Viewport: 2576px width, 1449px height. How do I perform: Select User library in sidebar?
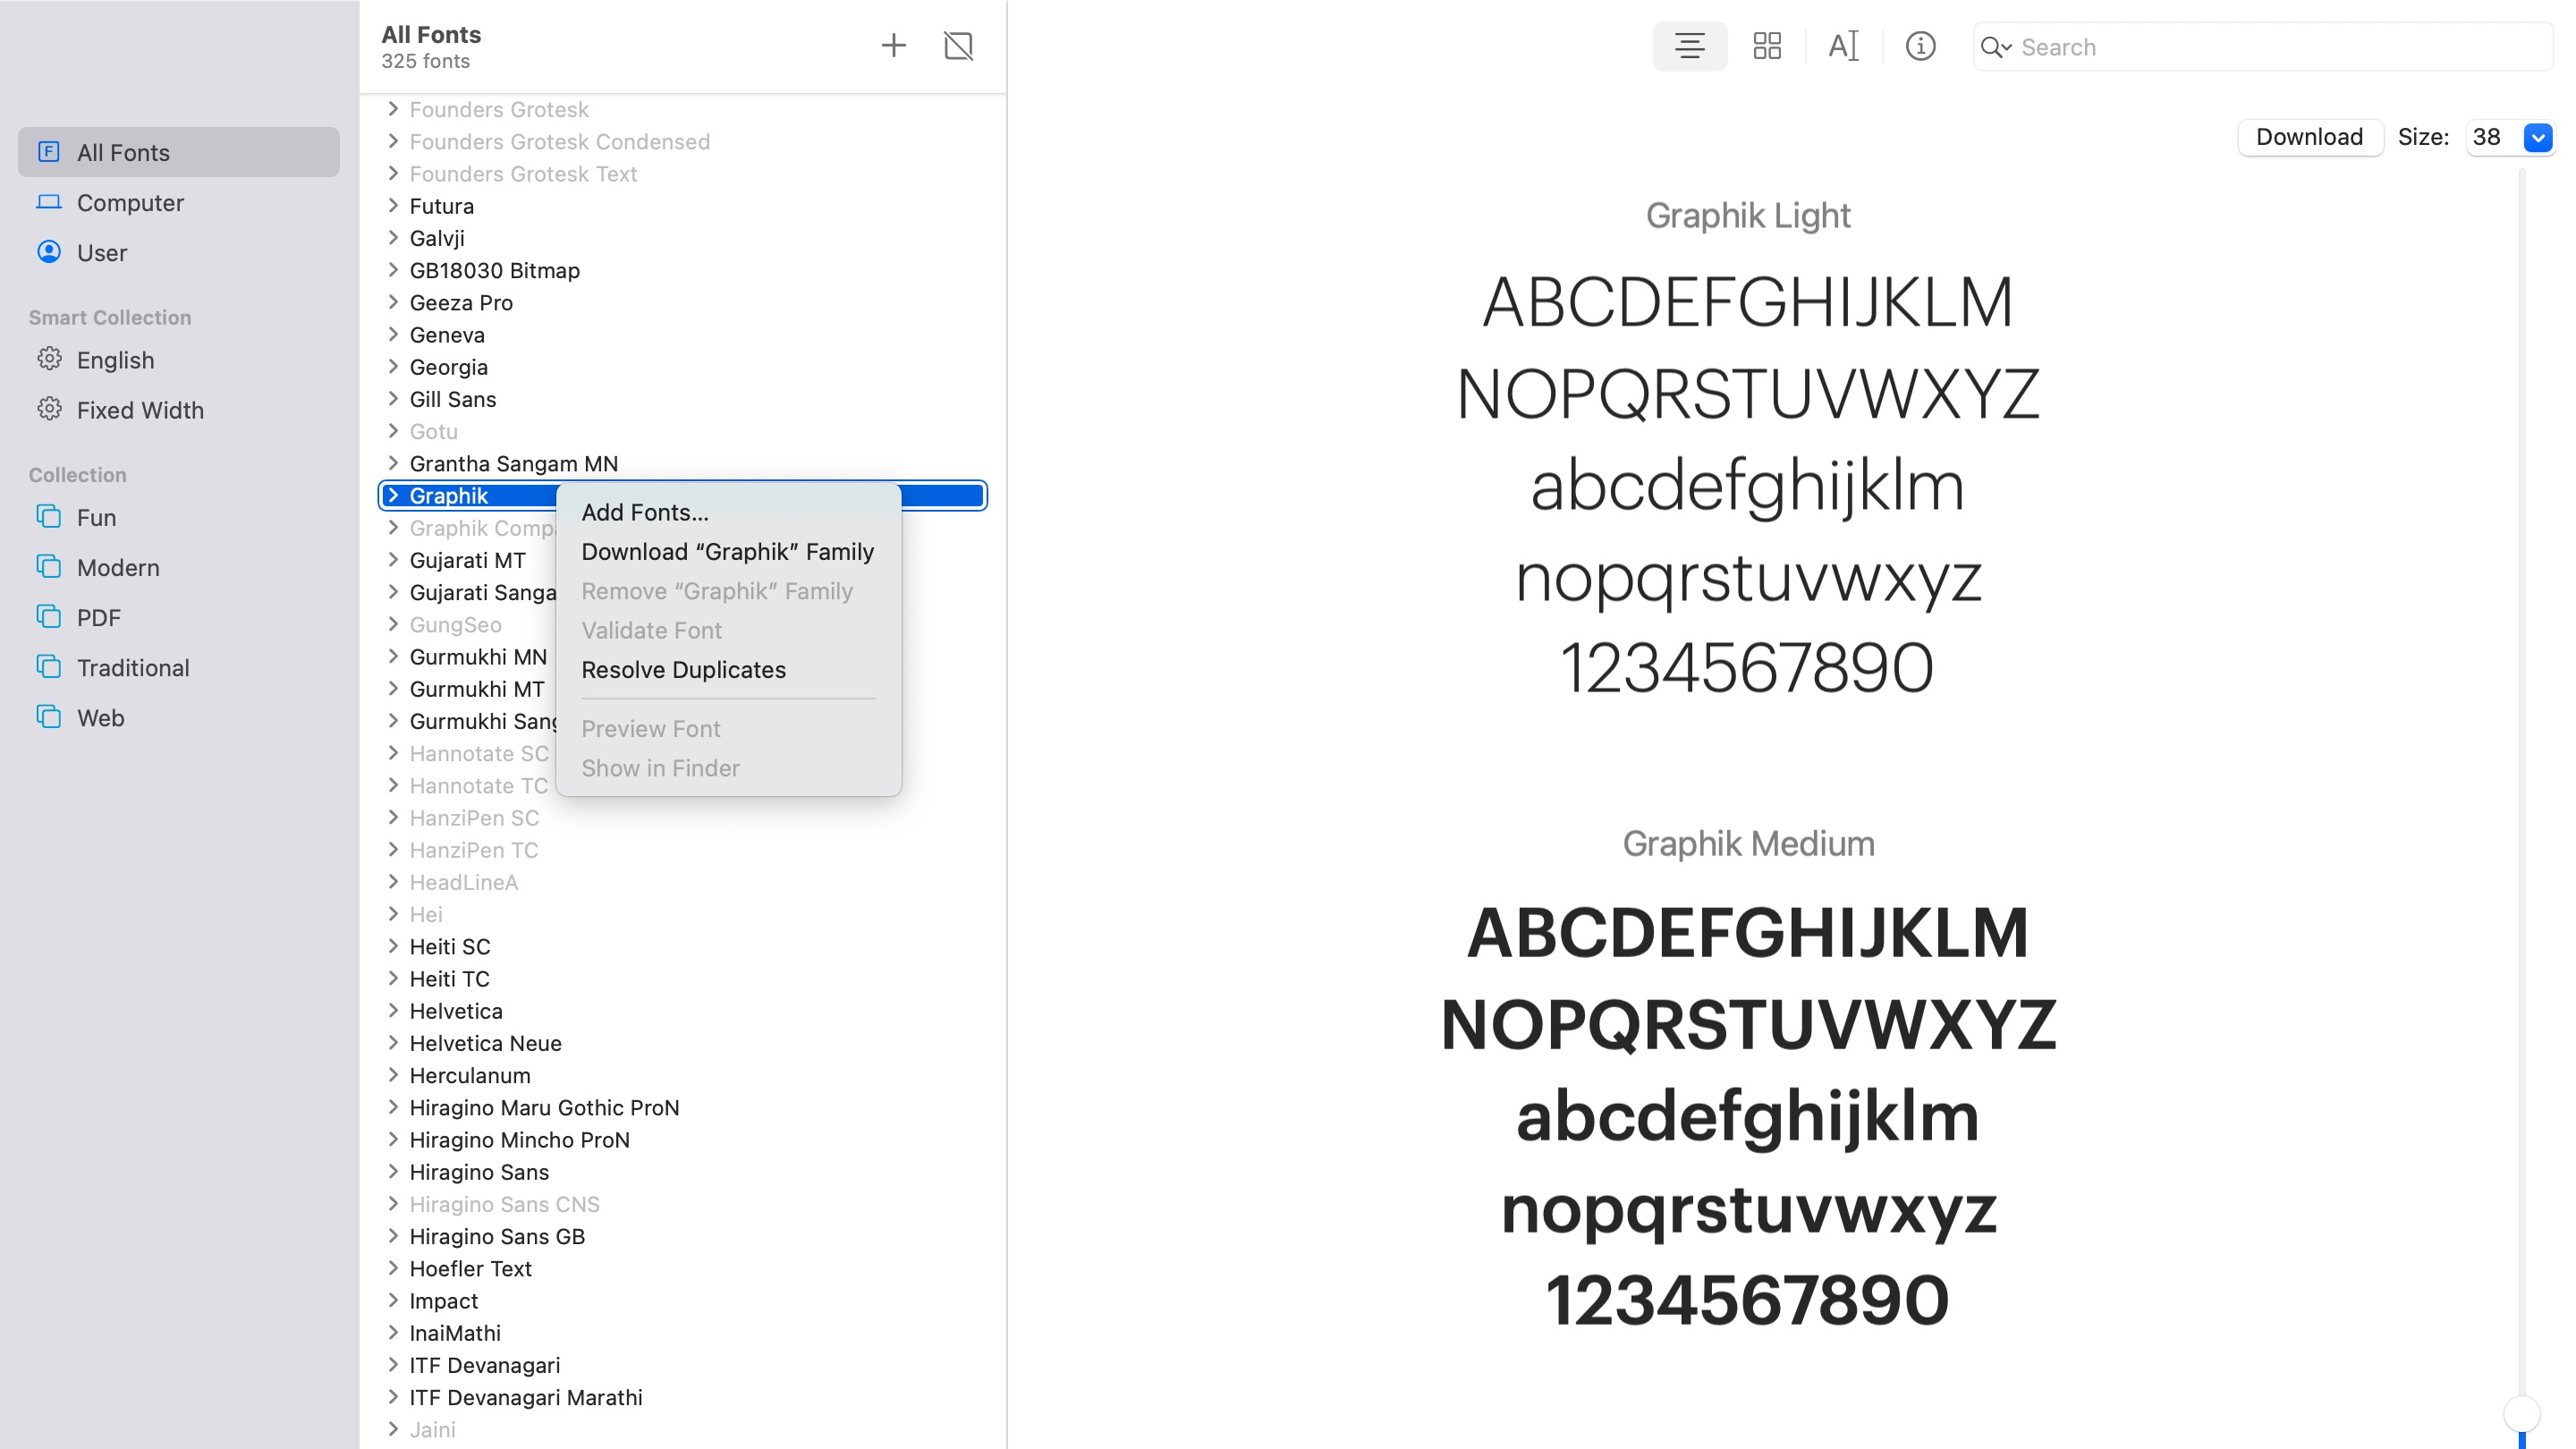tap(179, 252)
